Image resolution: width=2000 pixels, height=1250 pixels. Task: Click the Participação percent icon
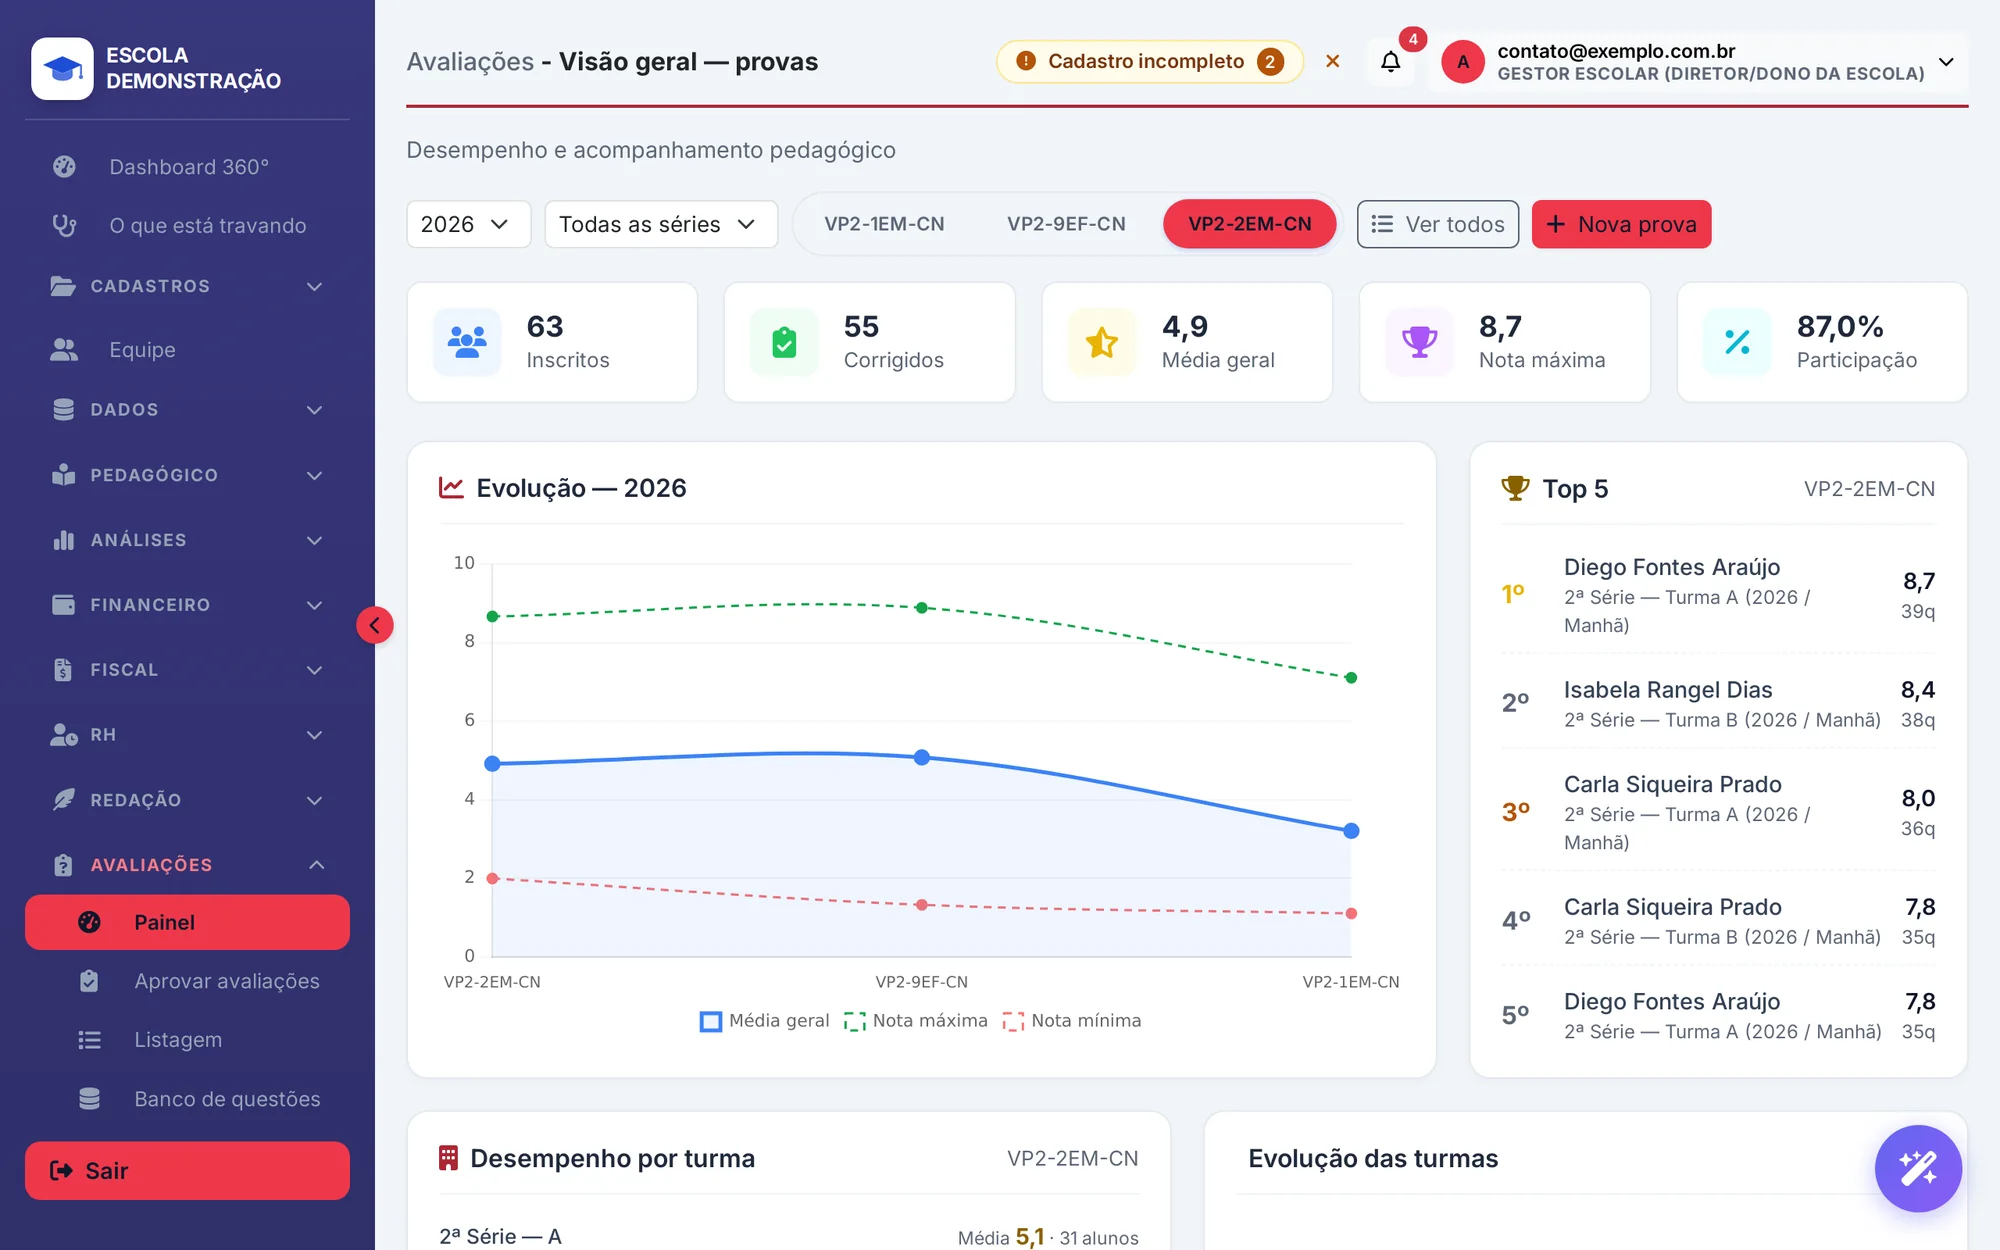click(1737, 342)
